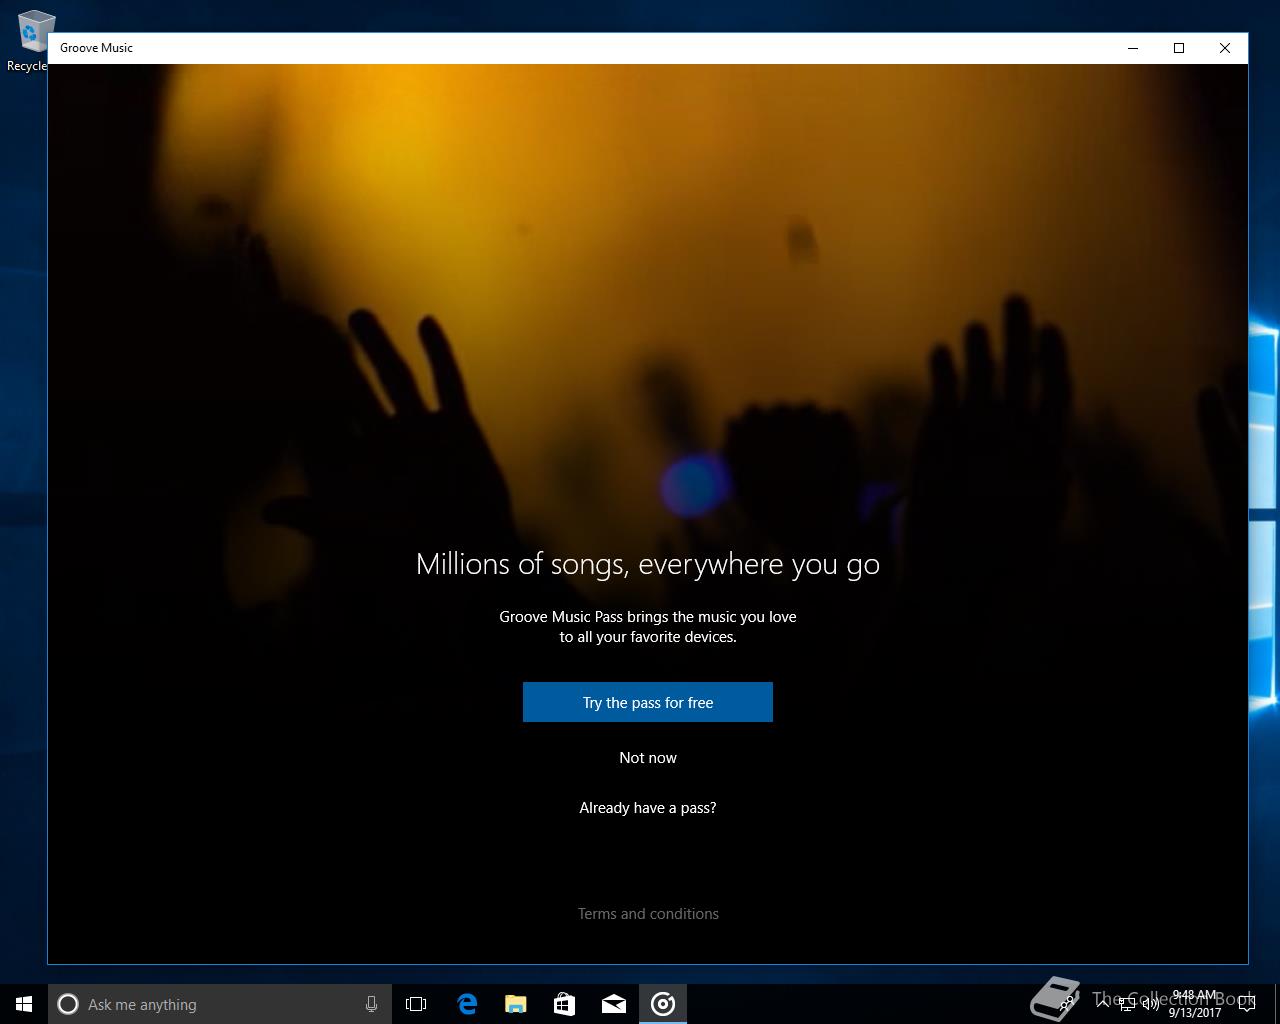The image size is (1280, 1024).
Task: Open Task View on taskbar
Action: (x=416, y=1004)
